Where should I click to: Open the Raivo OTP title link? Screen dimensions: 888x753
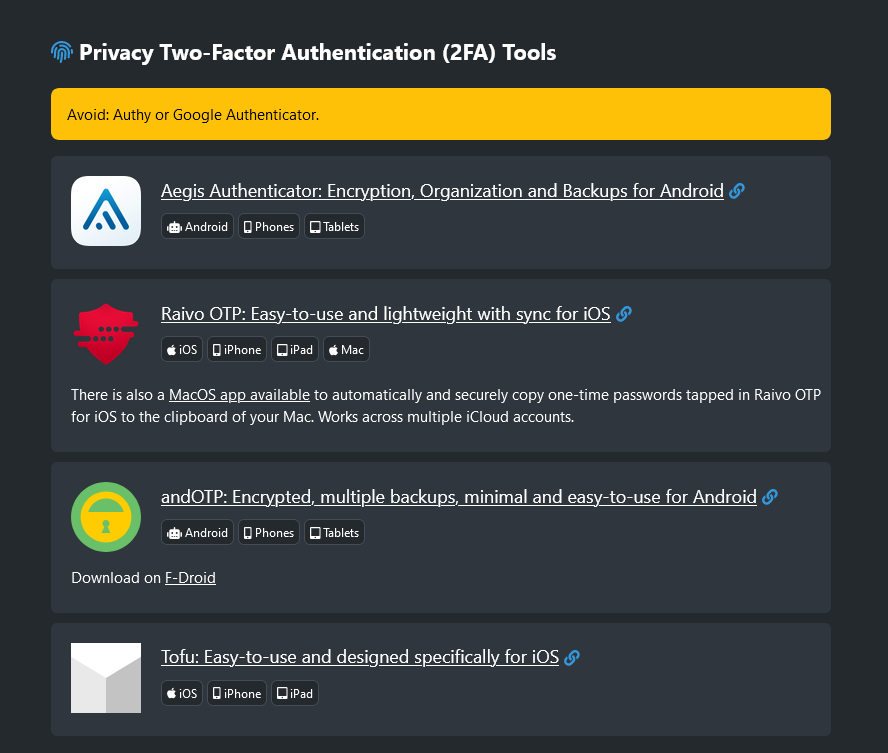point(385,314)
